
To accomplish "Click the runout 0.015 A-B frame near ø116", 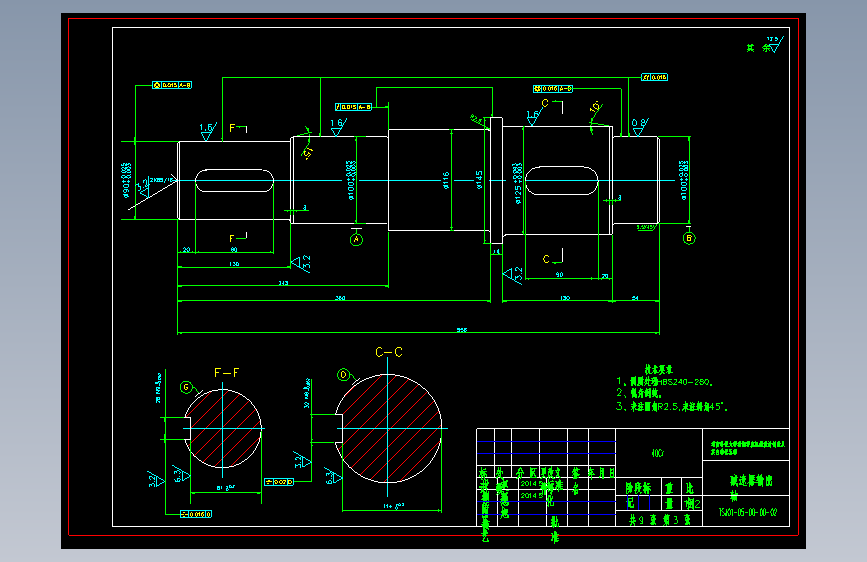I will point(353,107).
